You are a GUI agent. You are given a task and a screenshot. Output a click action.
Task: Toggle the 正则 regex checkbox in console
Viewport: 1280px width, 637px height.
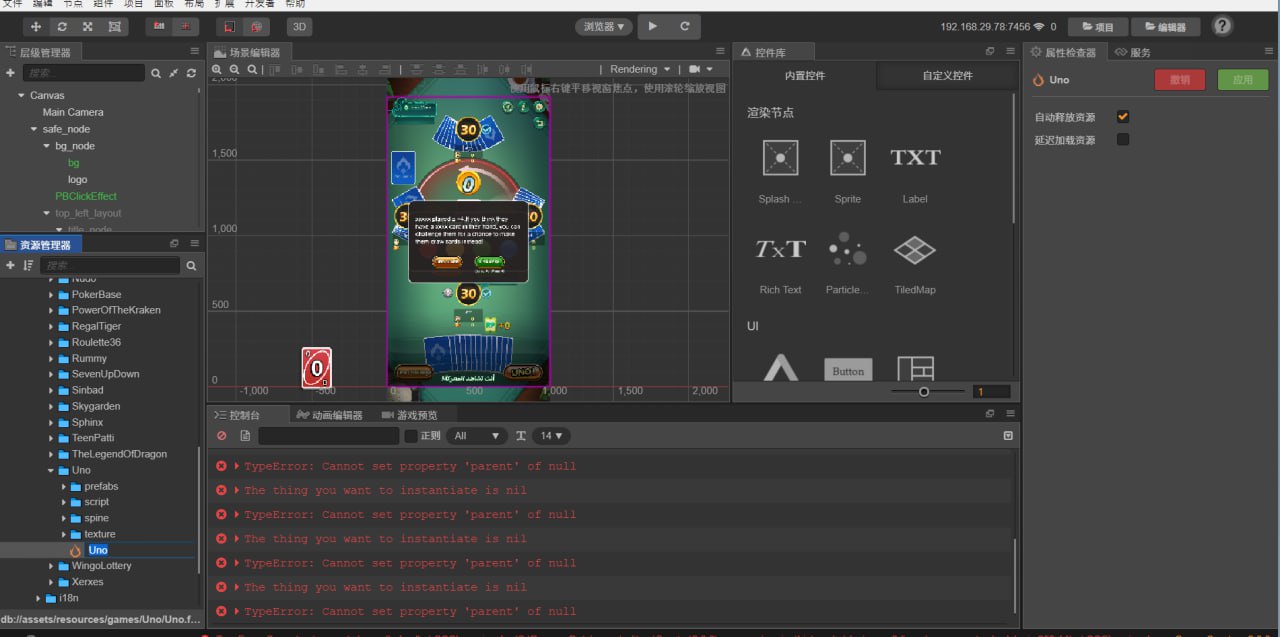[x=411, y=436]
